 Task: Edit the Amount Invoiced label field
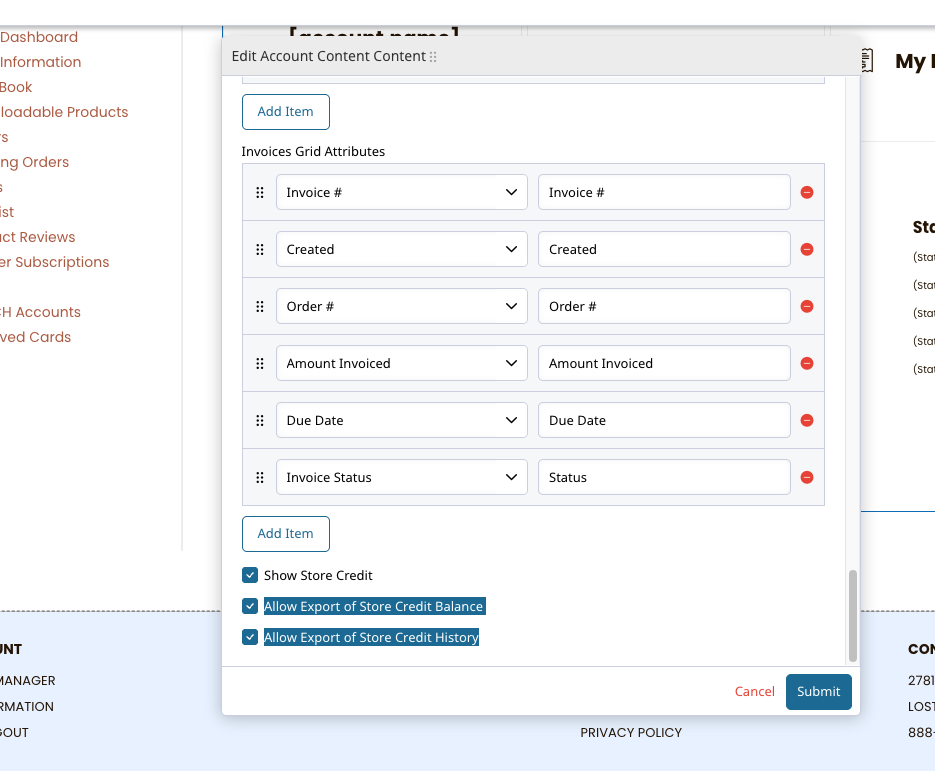(x=664, y=363)
